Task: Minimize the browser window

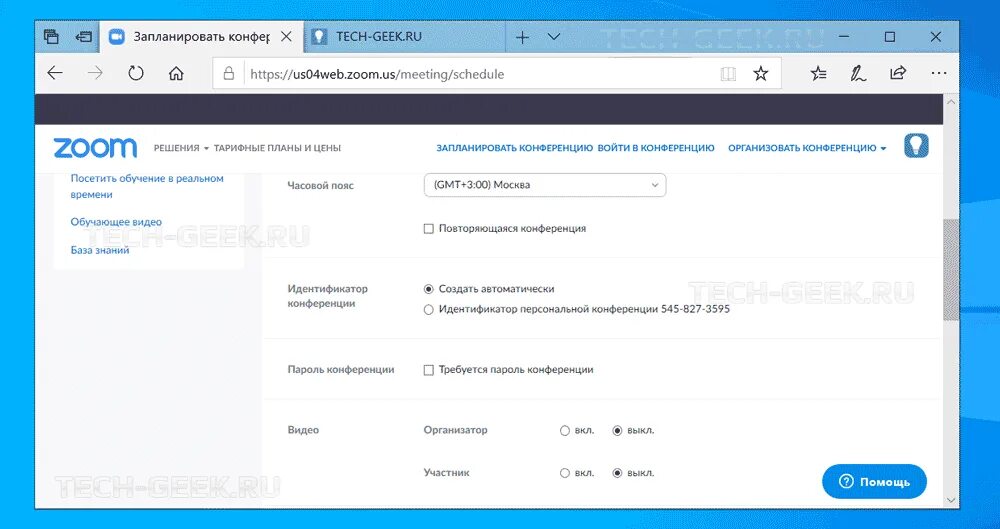Action: click(844, 37)
